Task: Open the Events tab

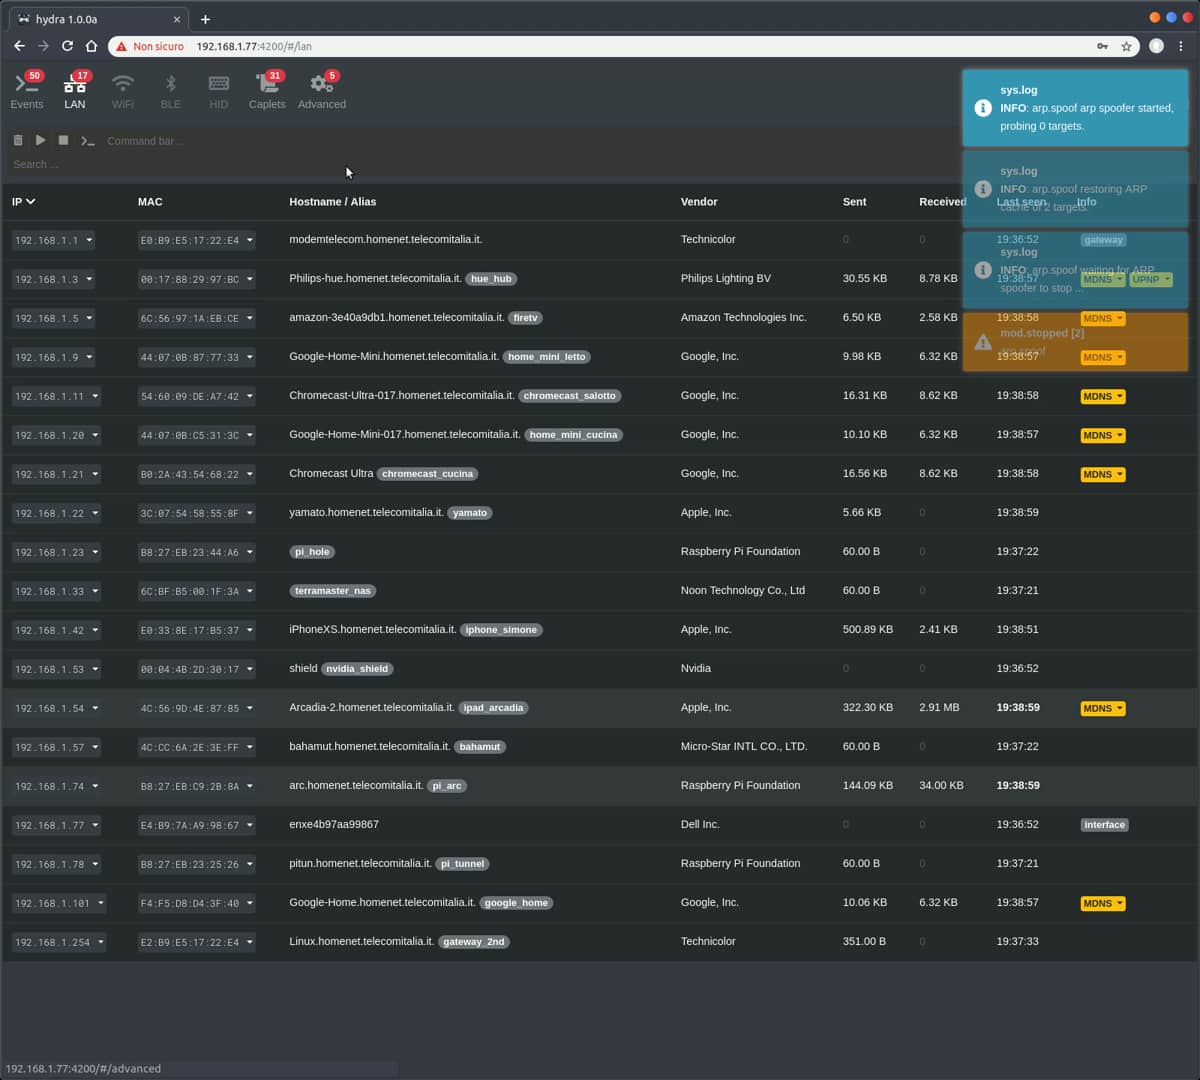Action: tap(27, 91)
